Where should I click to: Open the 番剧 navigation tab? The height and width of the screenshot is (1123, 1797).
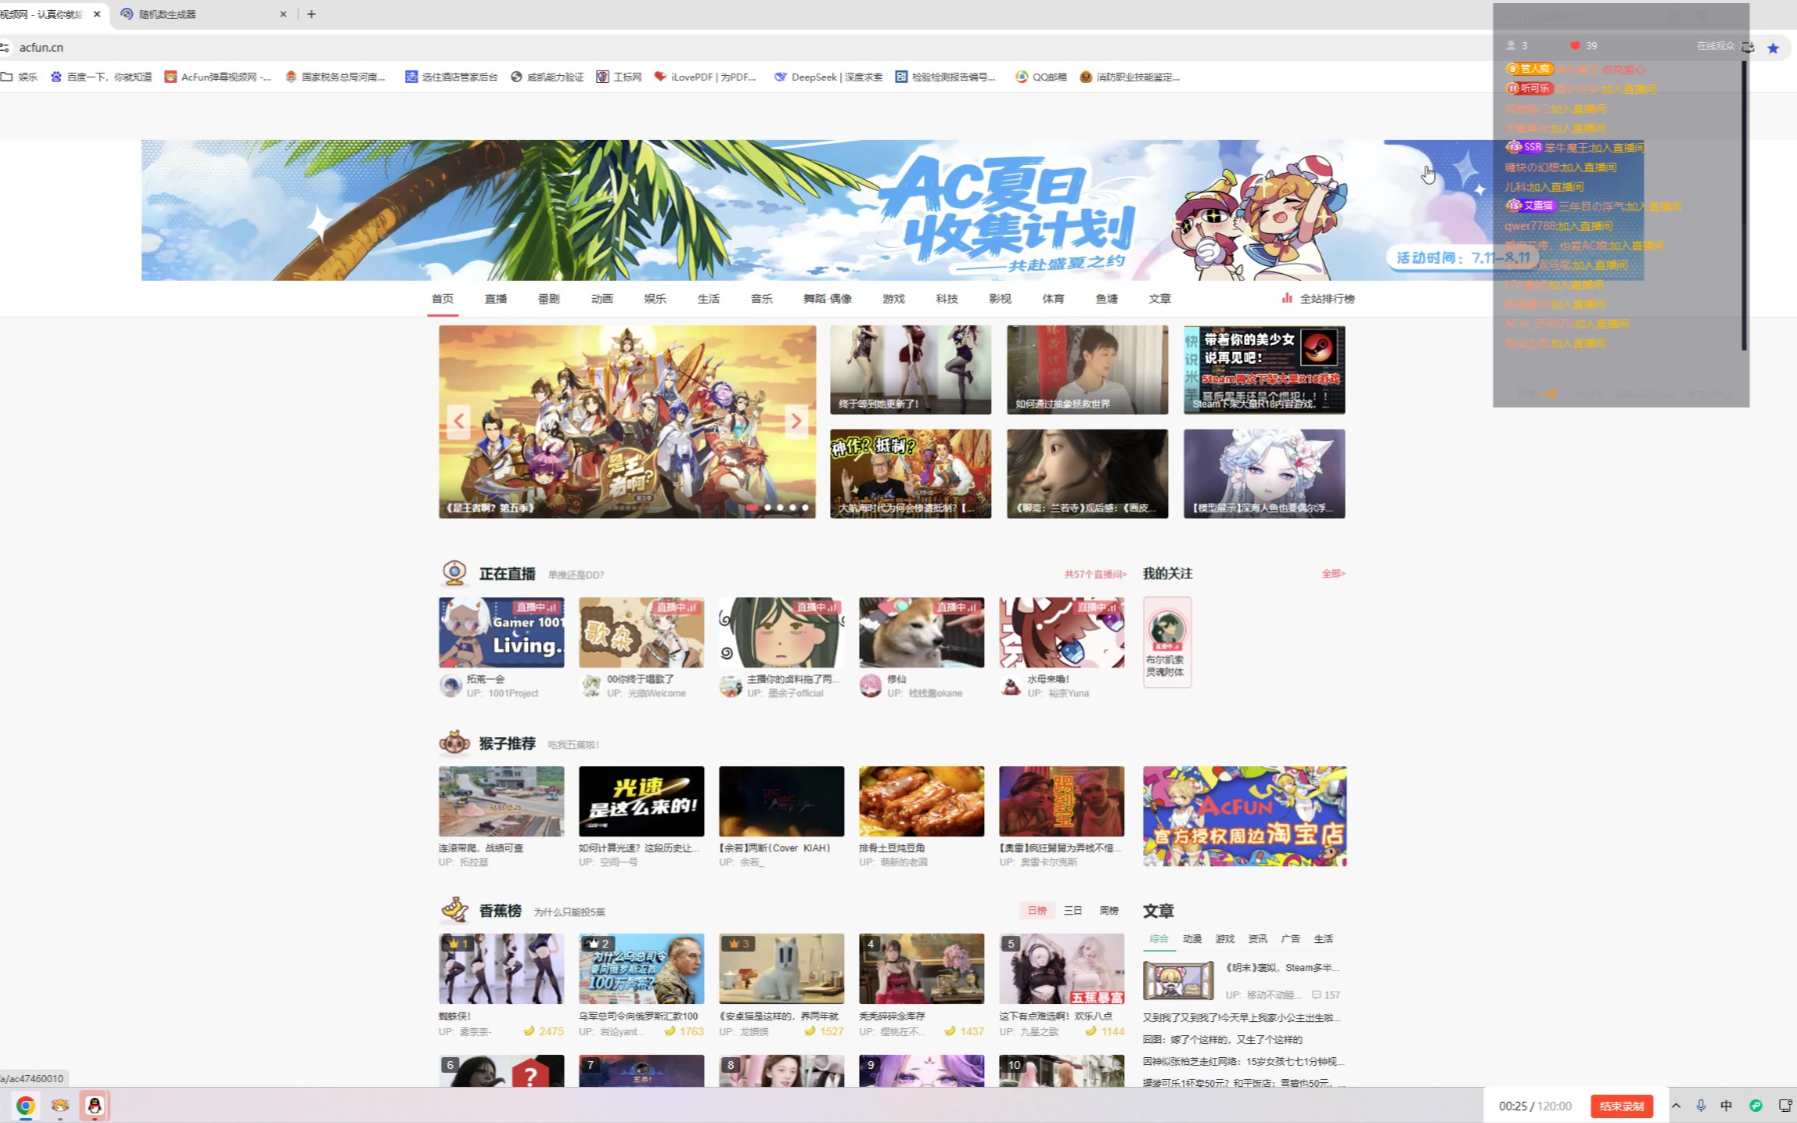548,298
